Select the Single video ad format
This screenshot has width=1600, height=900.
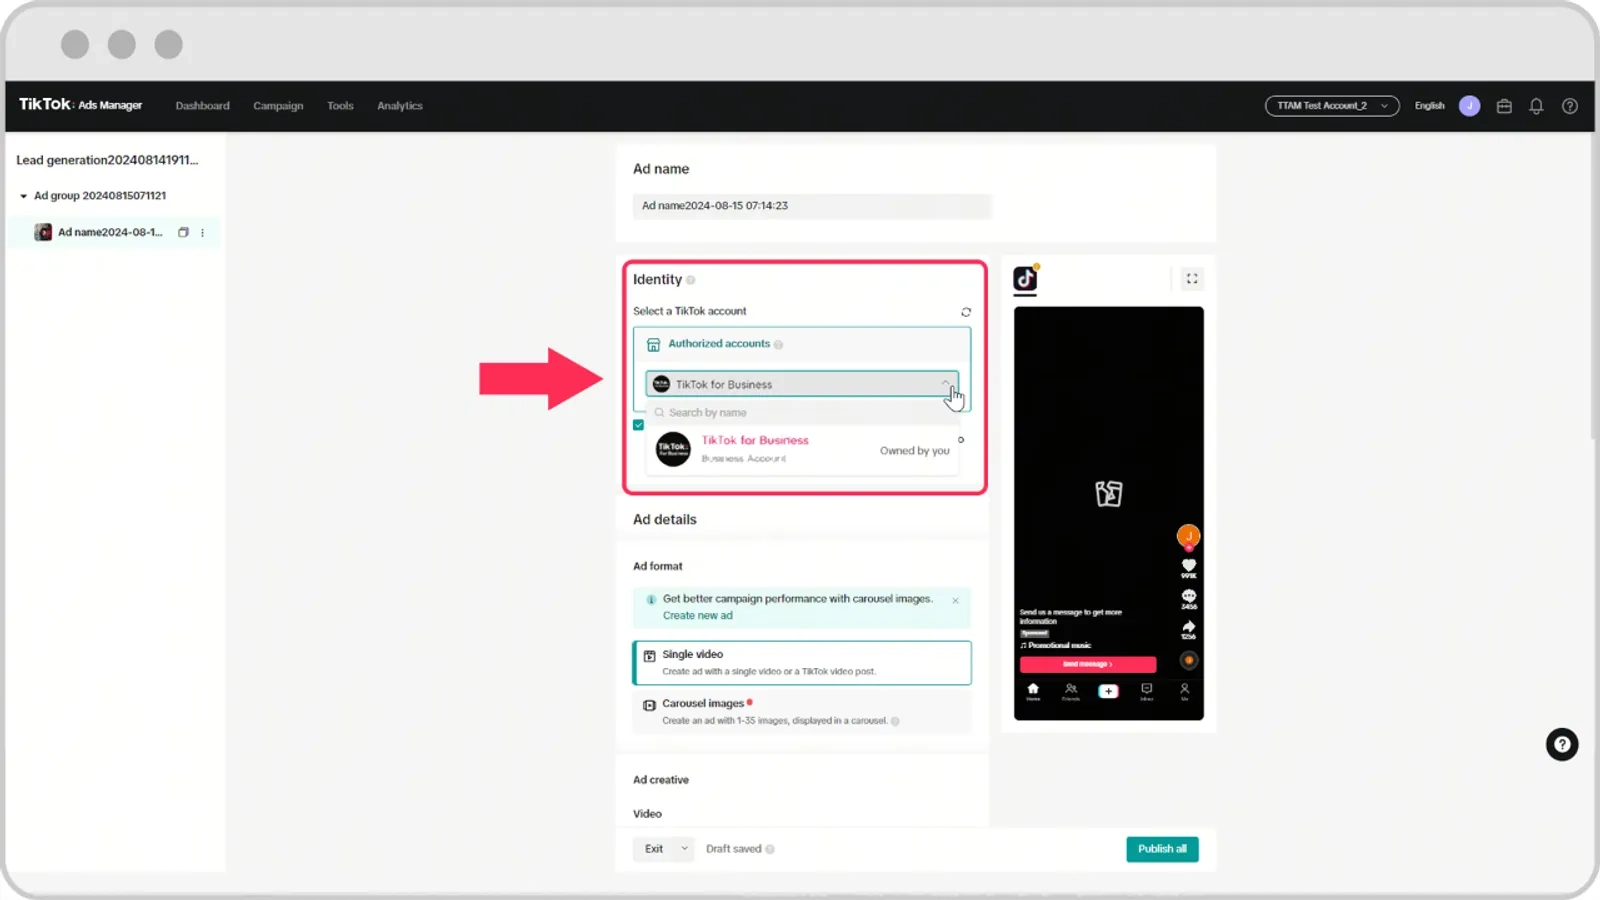802,662
